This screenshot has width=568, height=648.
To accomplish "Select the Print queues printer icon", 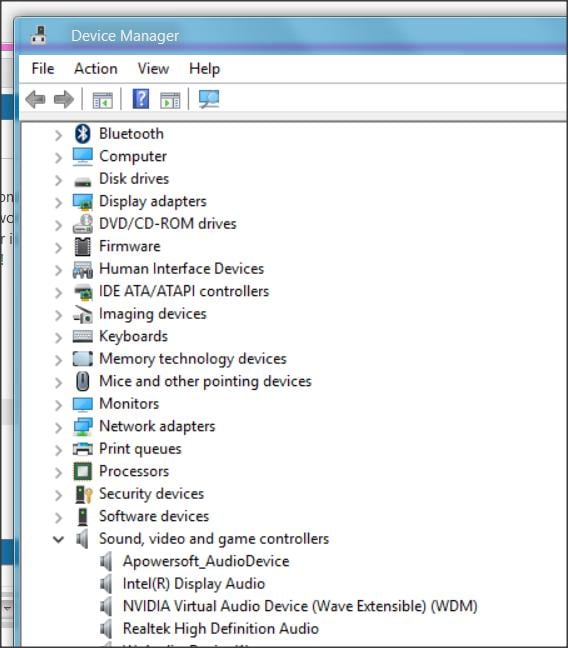I will [83, 449].
